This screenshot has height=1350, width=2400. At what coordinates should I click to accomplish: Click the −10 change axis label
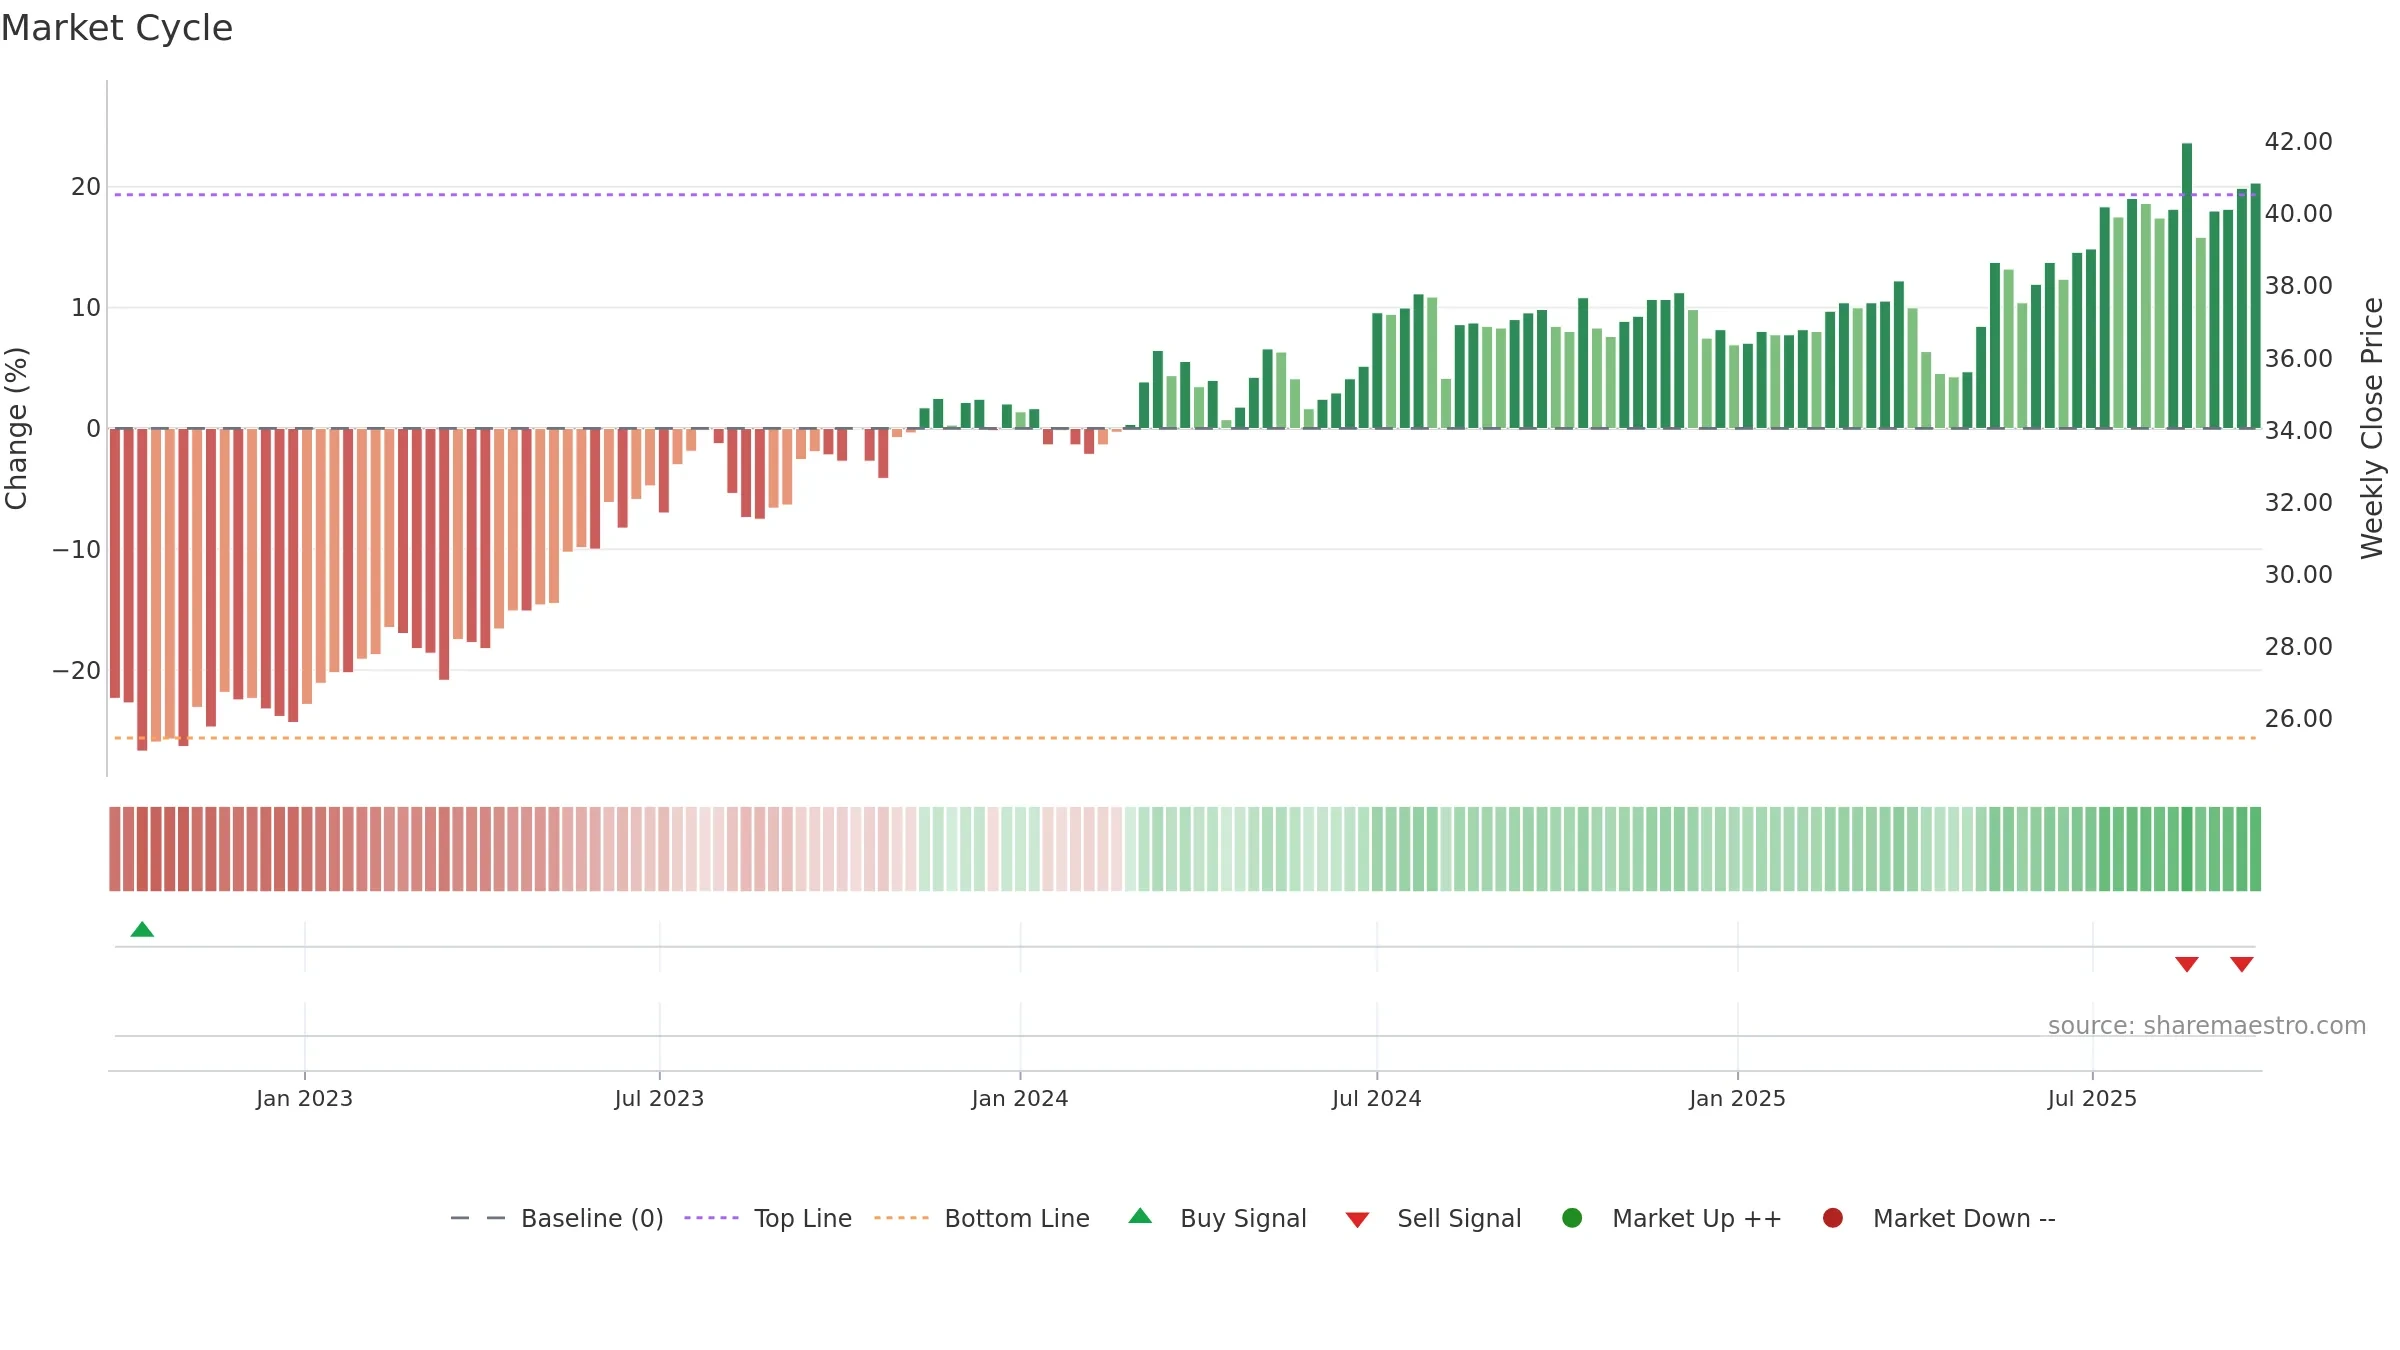pos(76,549)
